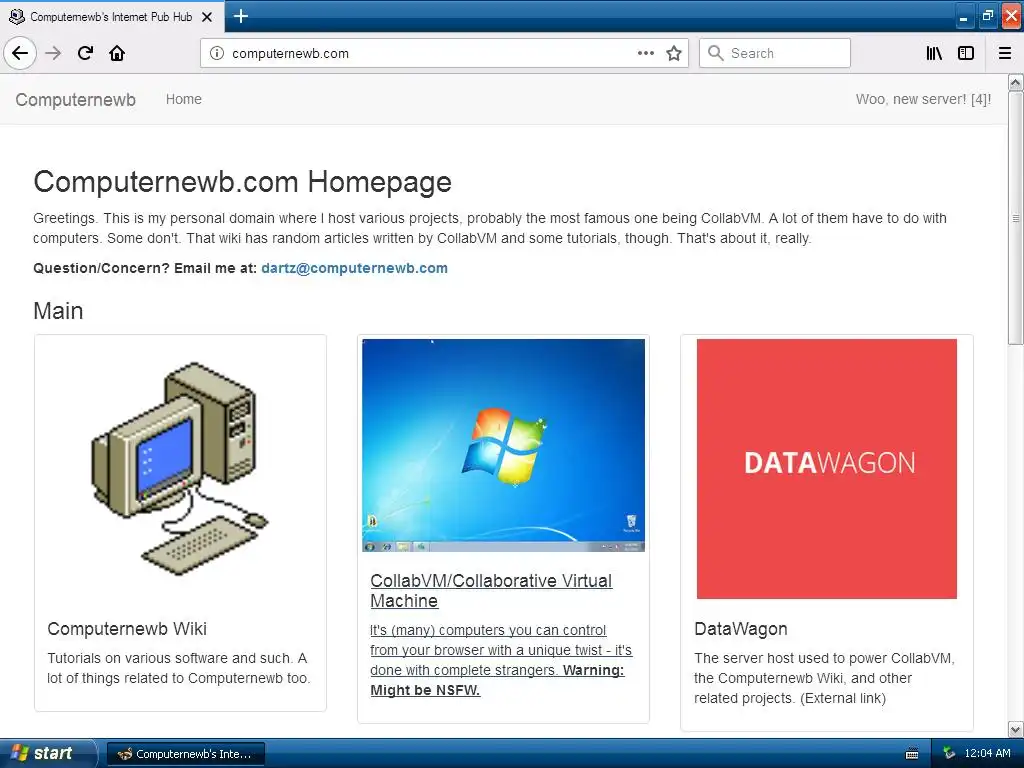Click the 'Main' section heading
The height and width of the screenshot is (768, 1024).
tap(58, 311)
